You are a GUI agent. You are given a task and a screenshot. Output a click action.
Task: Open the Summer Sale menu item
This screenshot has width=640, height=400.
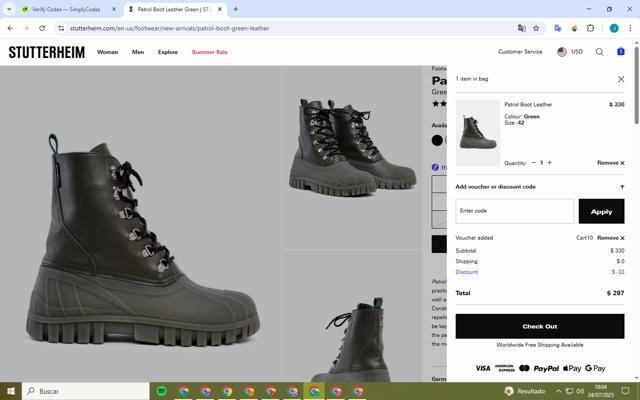pos(209,52)
